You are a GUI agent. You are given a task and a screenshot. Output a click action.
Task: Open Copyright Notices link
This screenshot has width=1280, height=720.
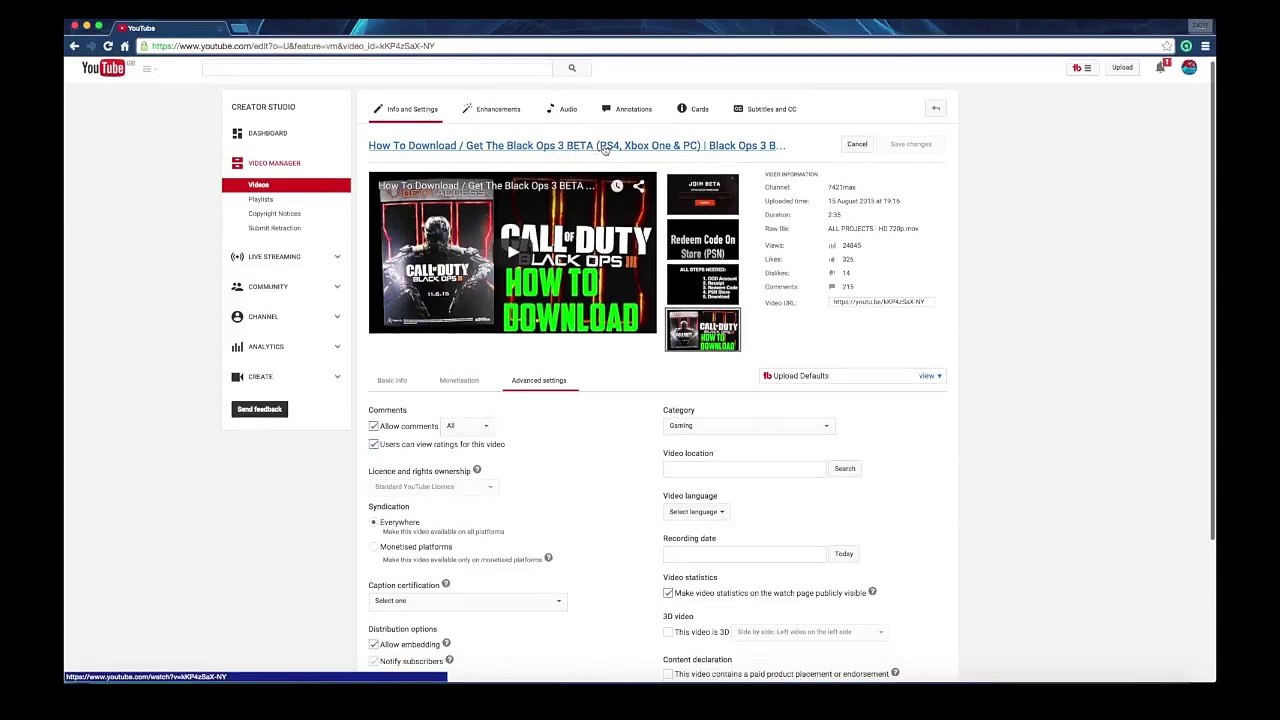[x=275, y=214]
